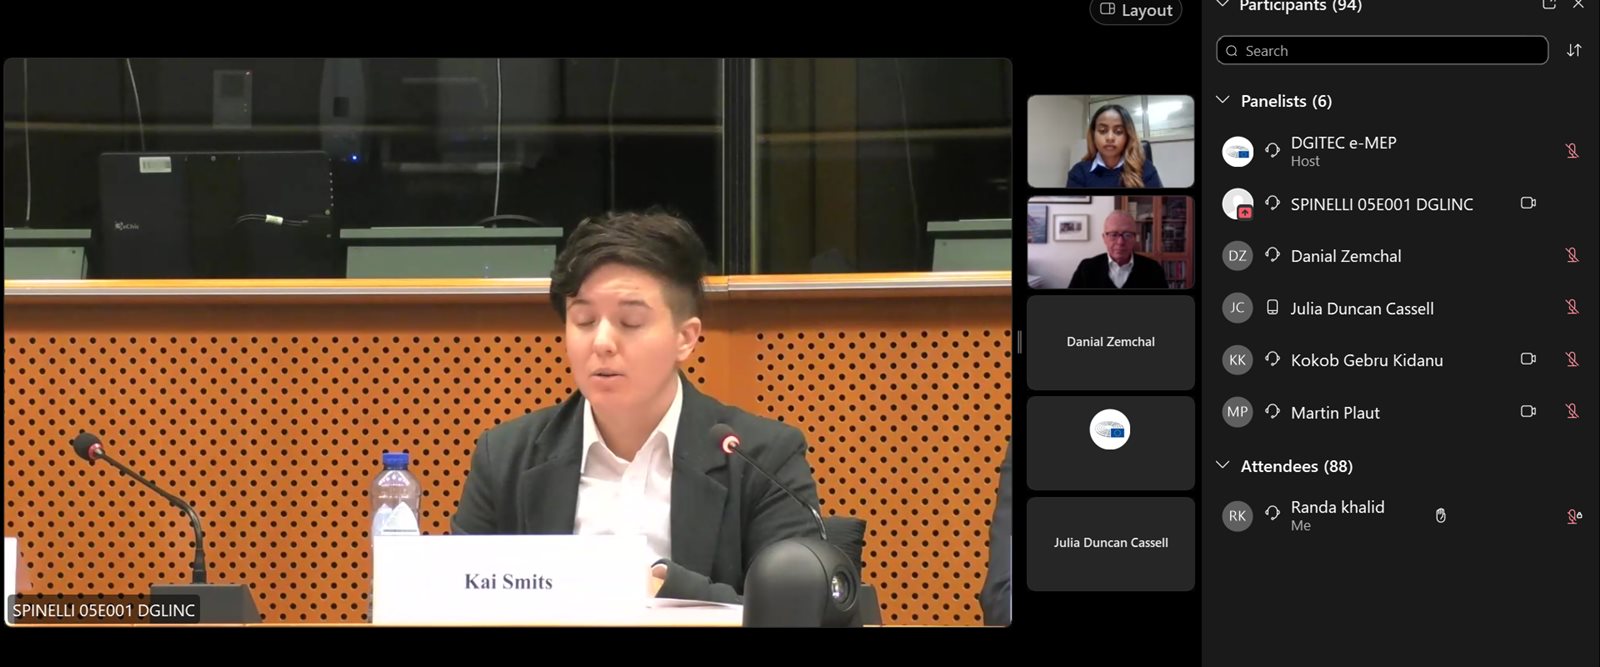The height and width of the screenshot is (667, 1600).
Task: Collapse the Attendees (88) section
Action: [x=1222, y=466]
